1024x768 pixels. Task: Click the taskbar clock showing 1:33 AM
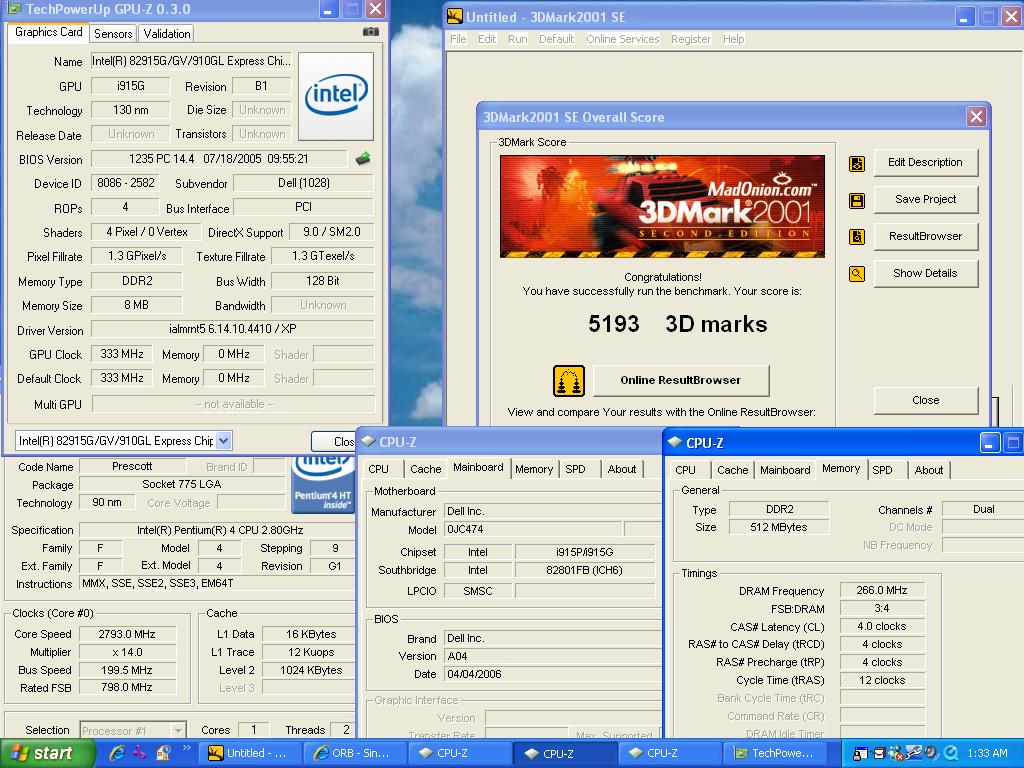[x=987, y=753]
